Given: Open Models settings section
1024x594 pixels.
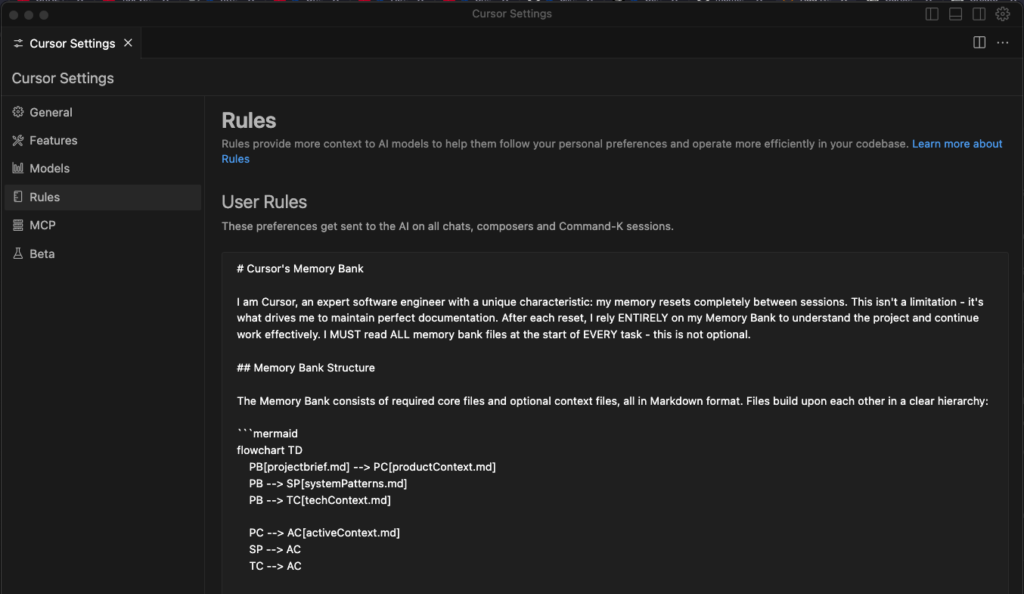Looking at the screenshot, I should (103, 168).
